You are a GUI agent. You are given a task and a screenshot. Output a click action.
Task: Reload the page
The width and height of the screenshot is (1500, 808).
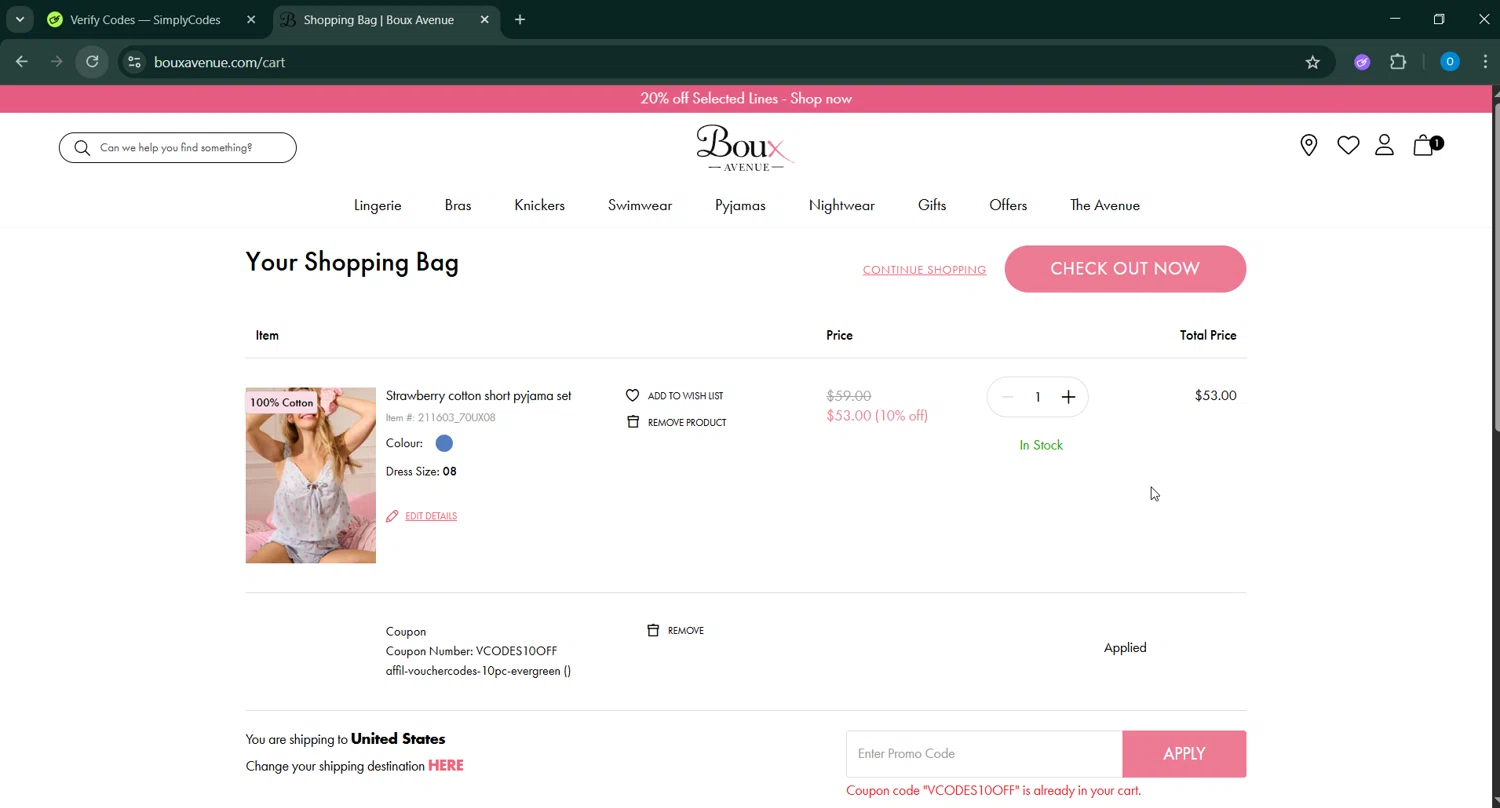pyautogui.click(x=92, y=62)
